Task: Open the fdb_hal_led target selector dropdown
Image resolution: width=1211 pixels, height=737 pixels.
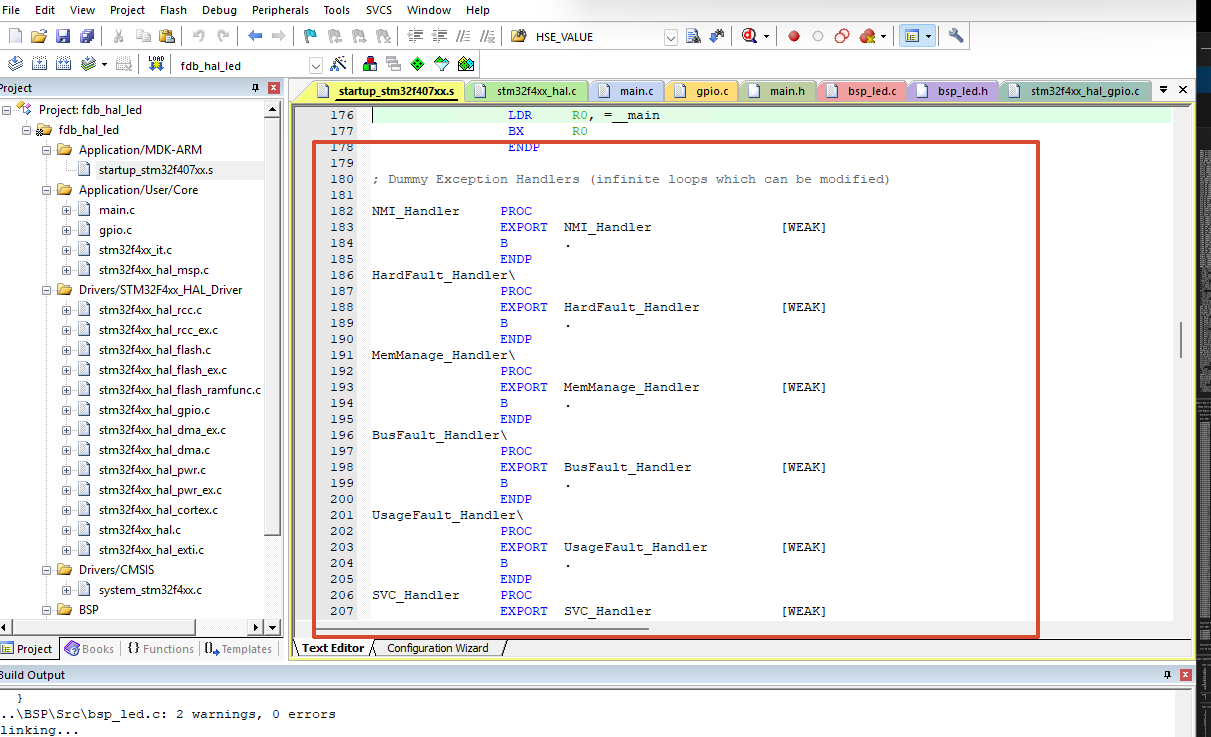Action: pos(316,65)
